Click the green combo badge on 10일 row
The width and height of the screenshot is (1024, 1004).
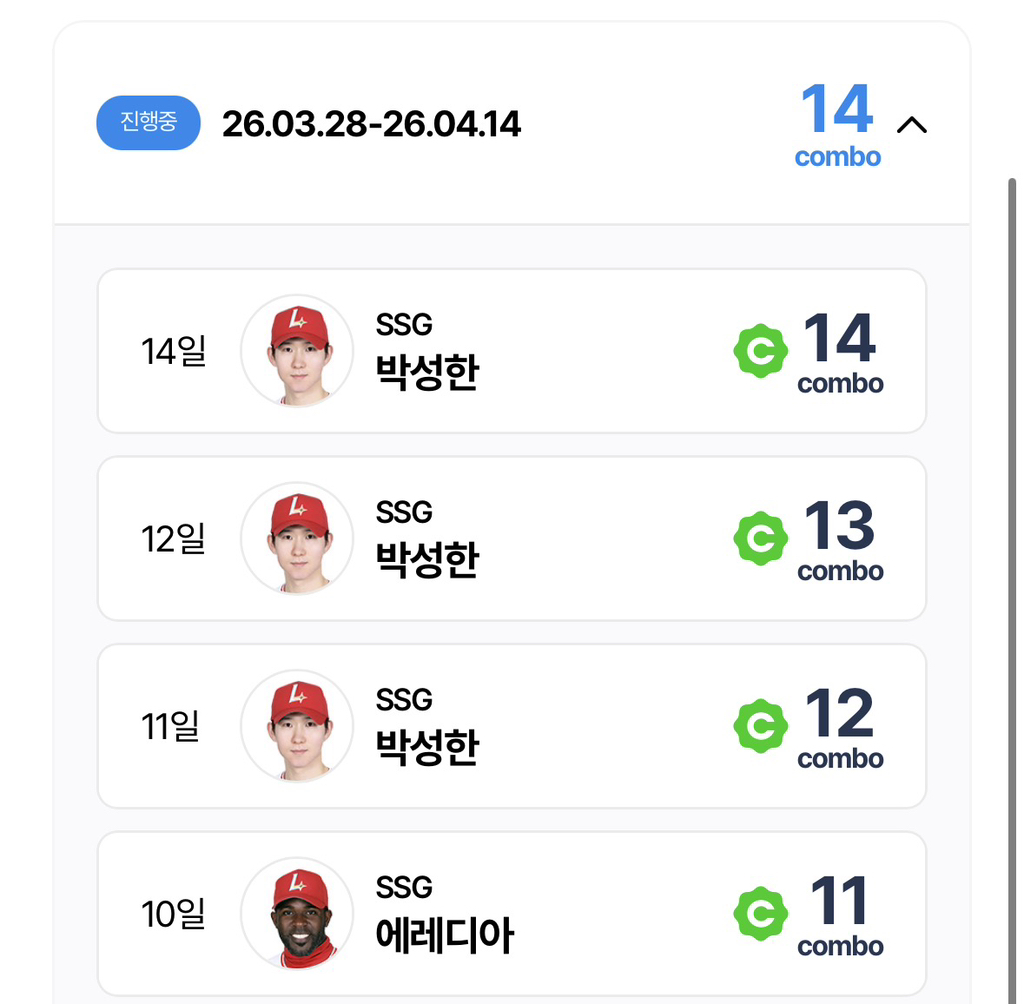point(760,913)
